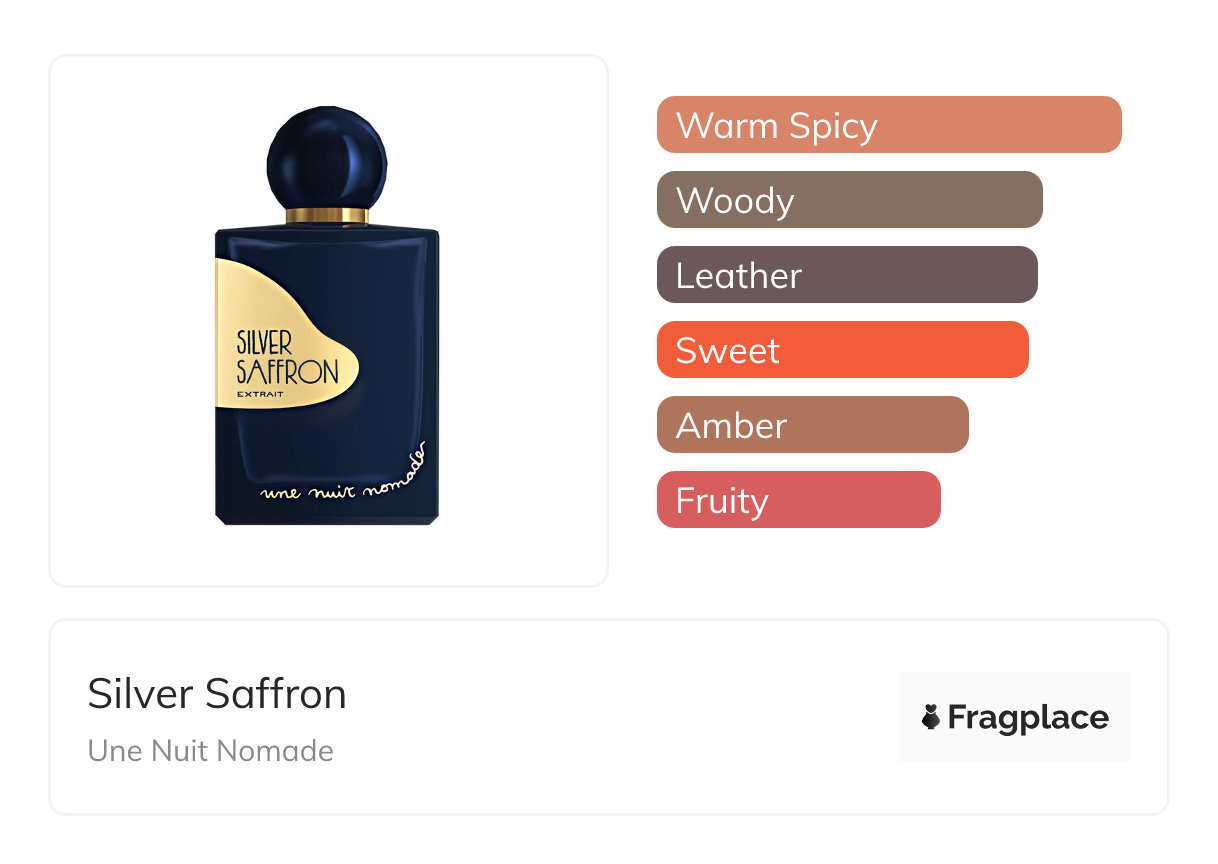
Task: Click the Leather accord bar
Action: click(847, 275)
